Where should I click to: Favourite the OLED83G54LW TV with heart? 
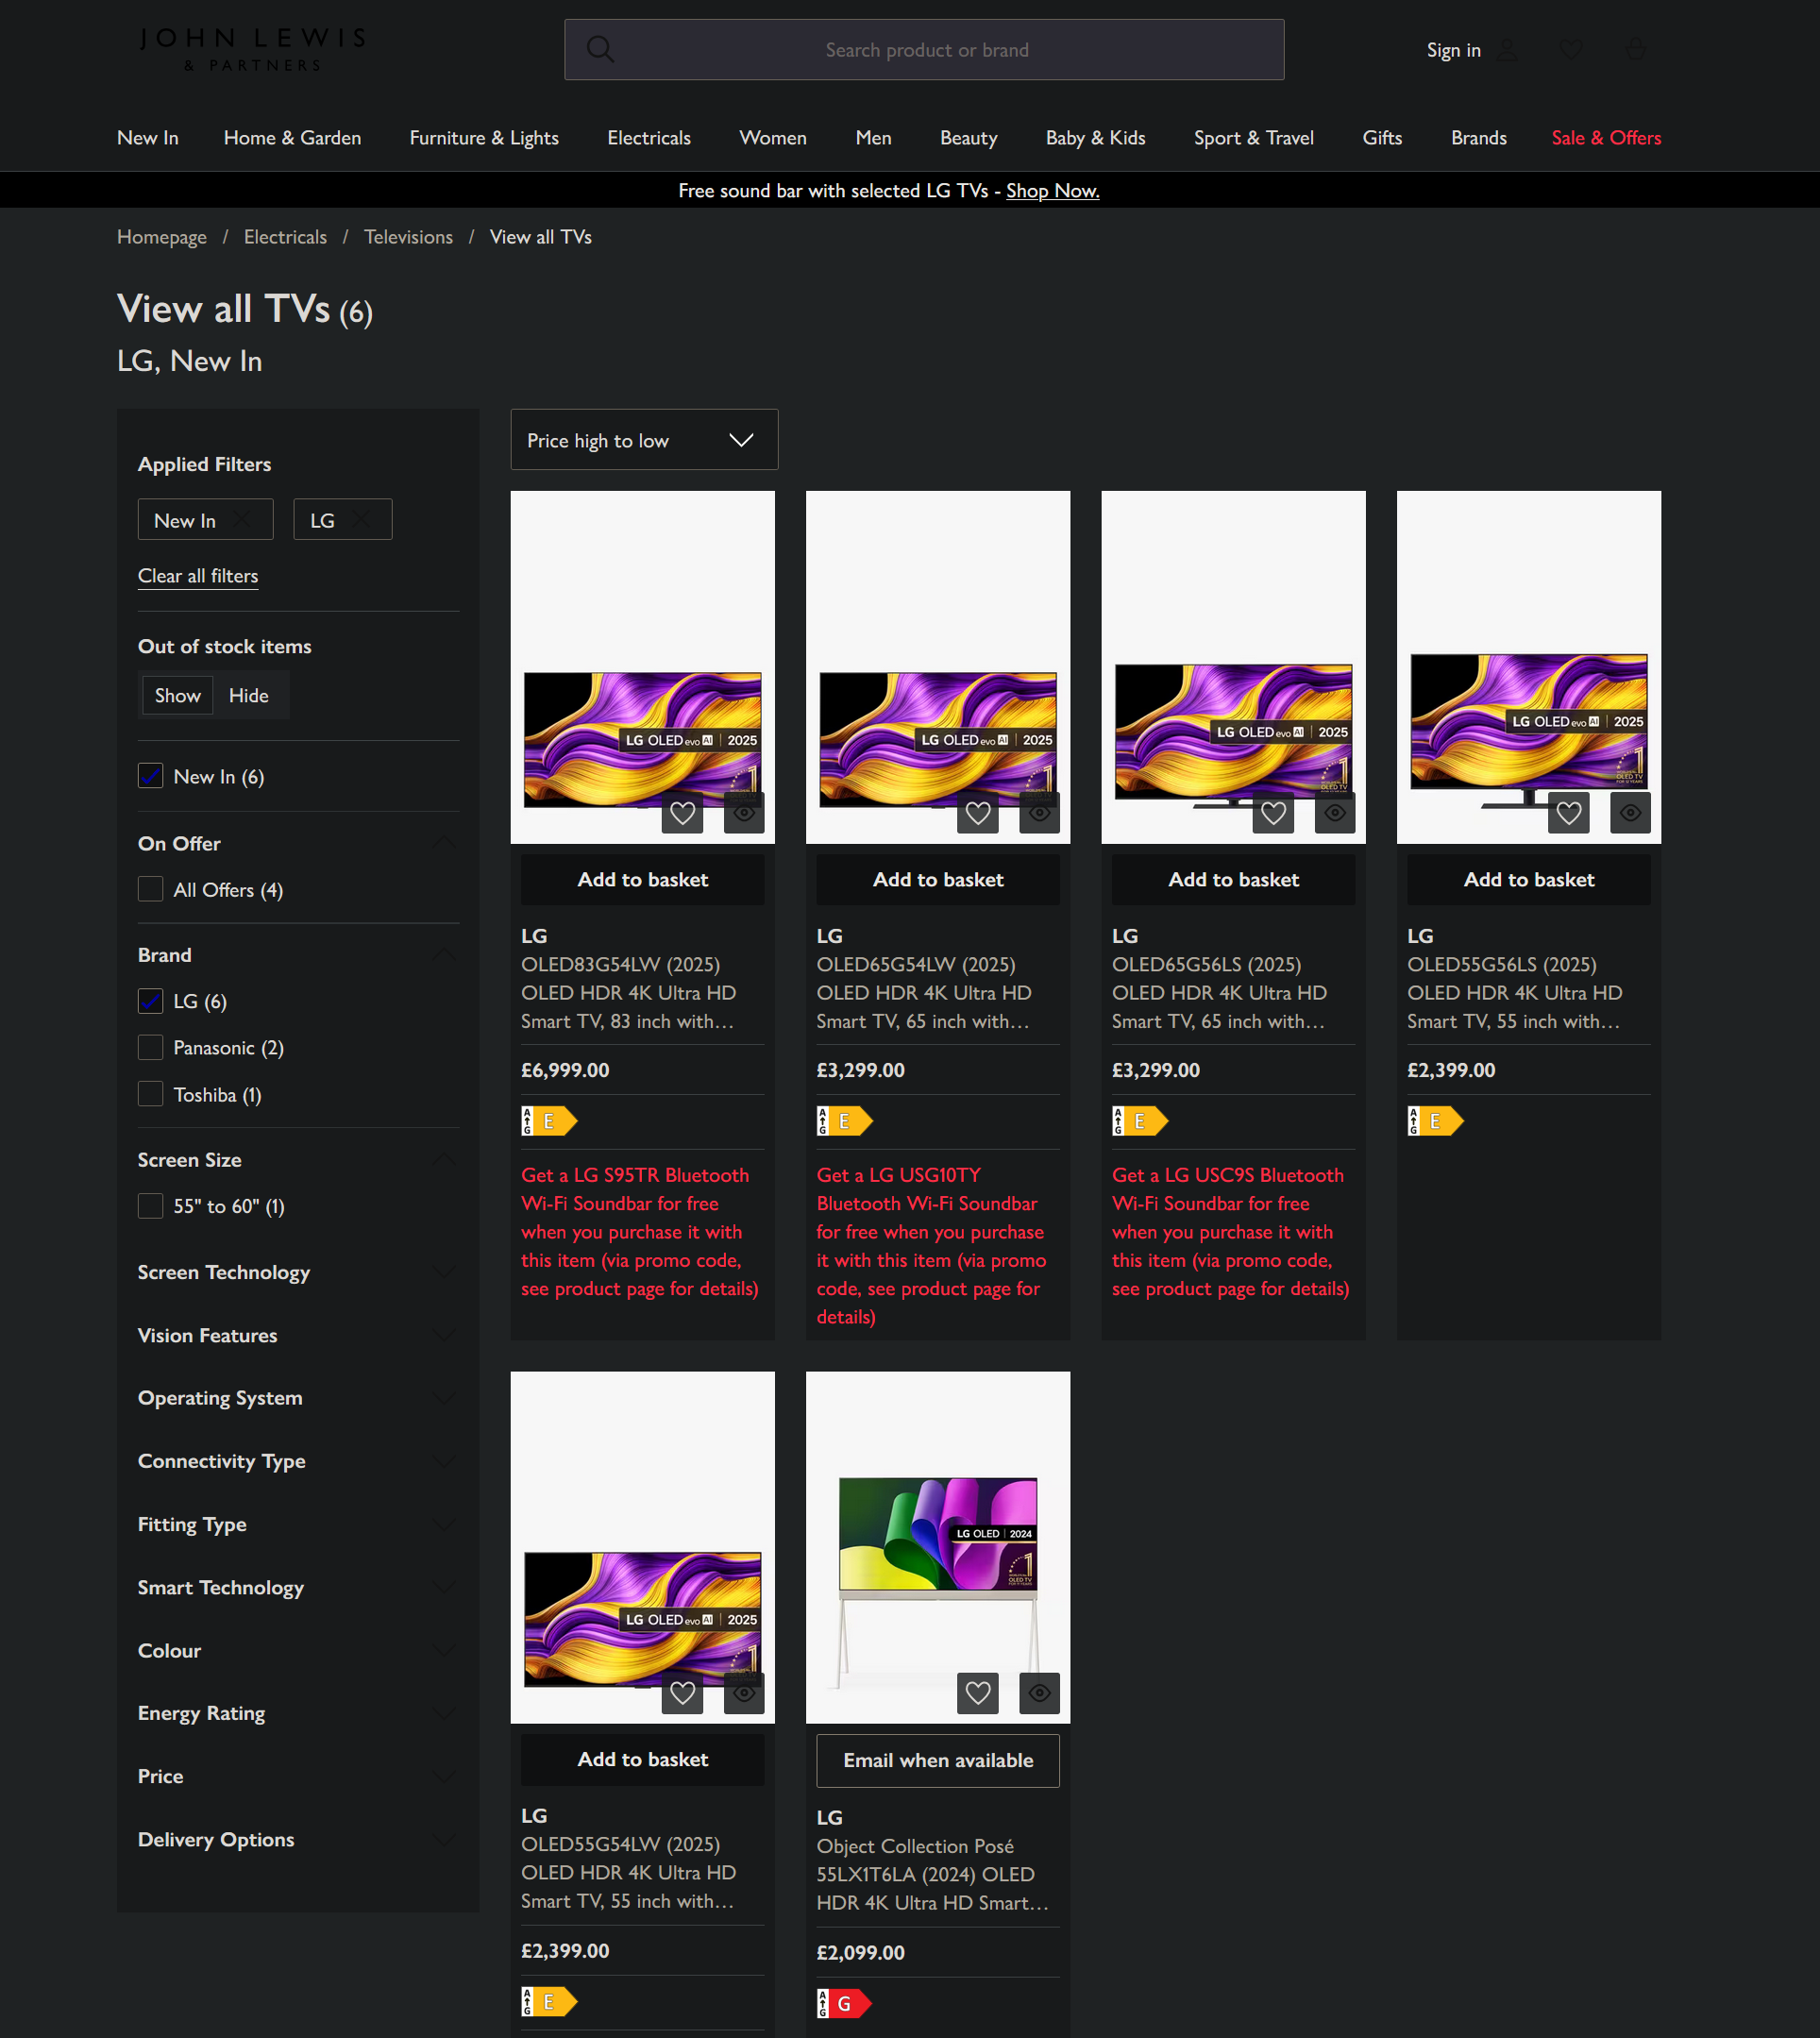682,813
